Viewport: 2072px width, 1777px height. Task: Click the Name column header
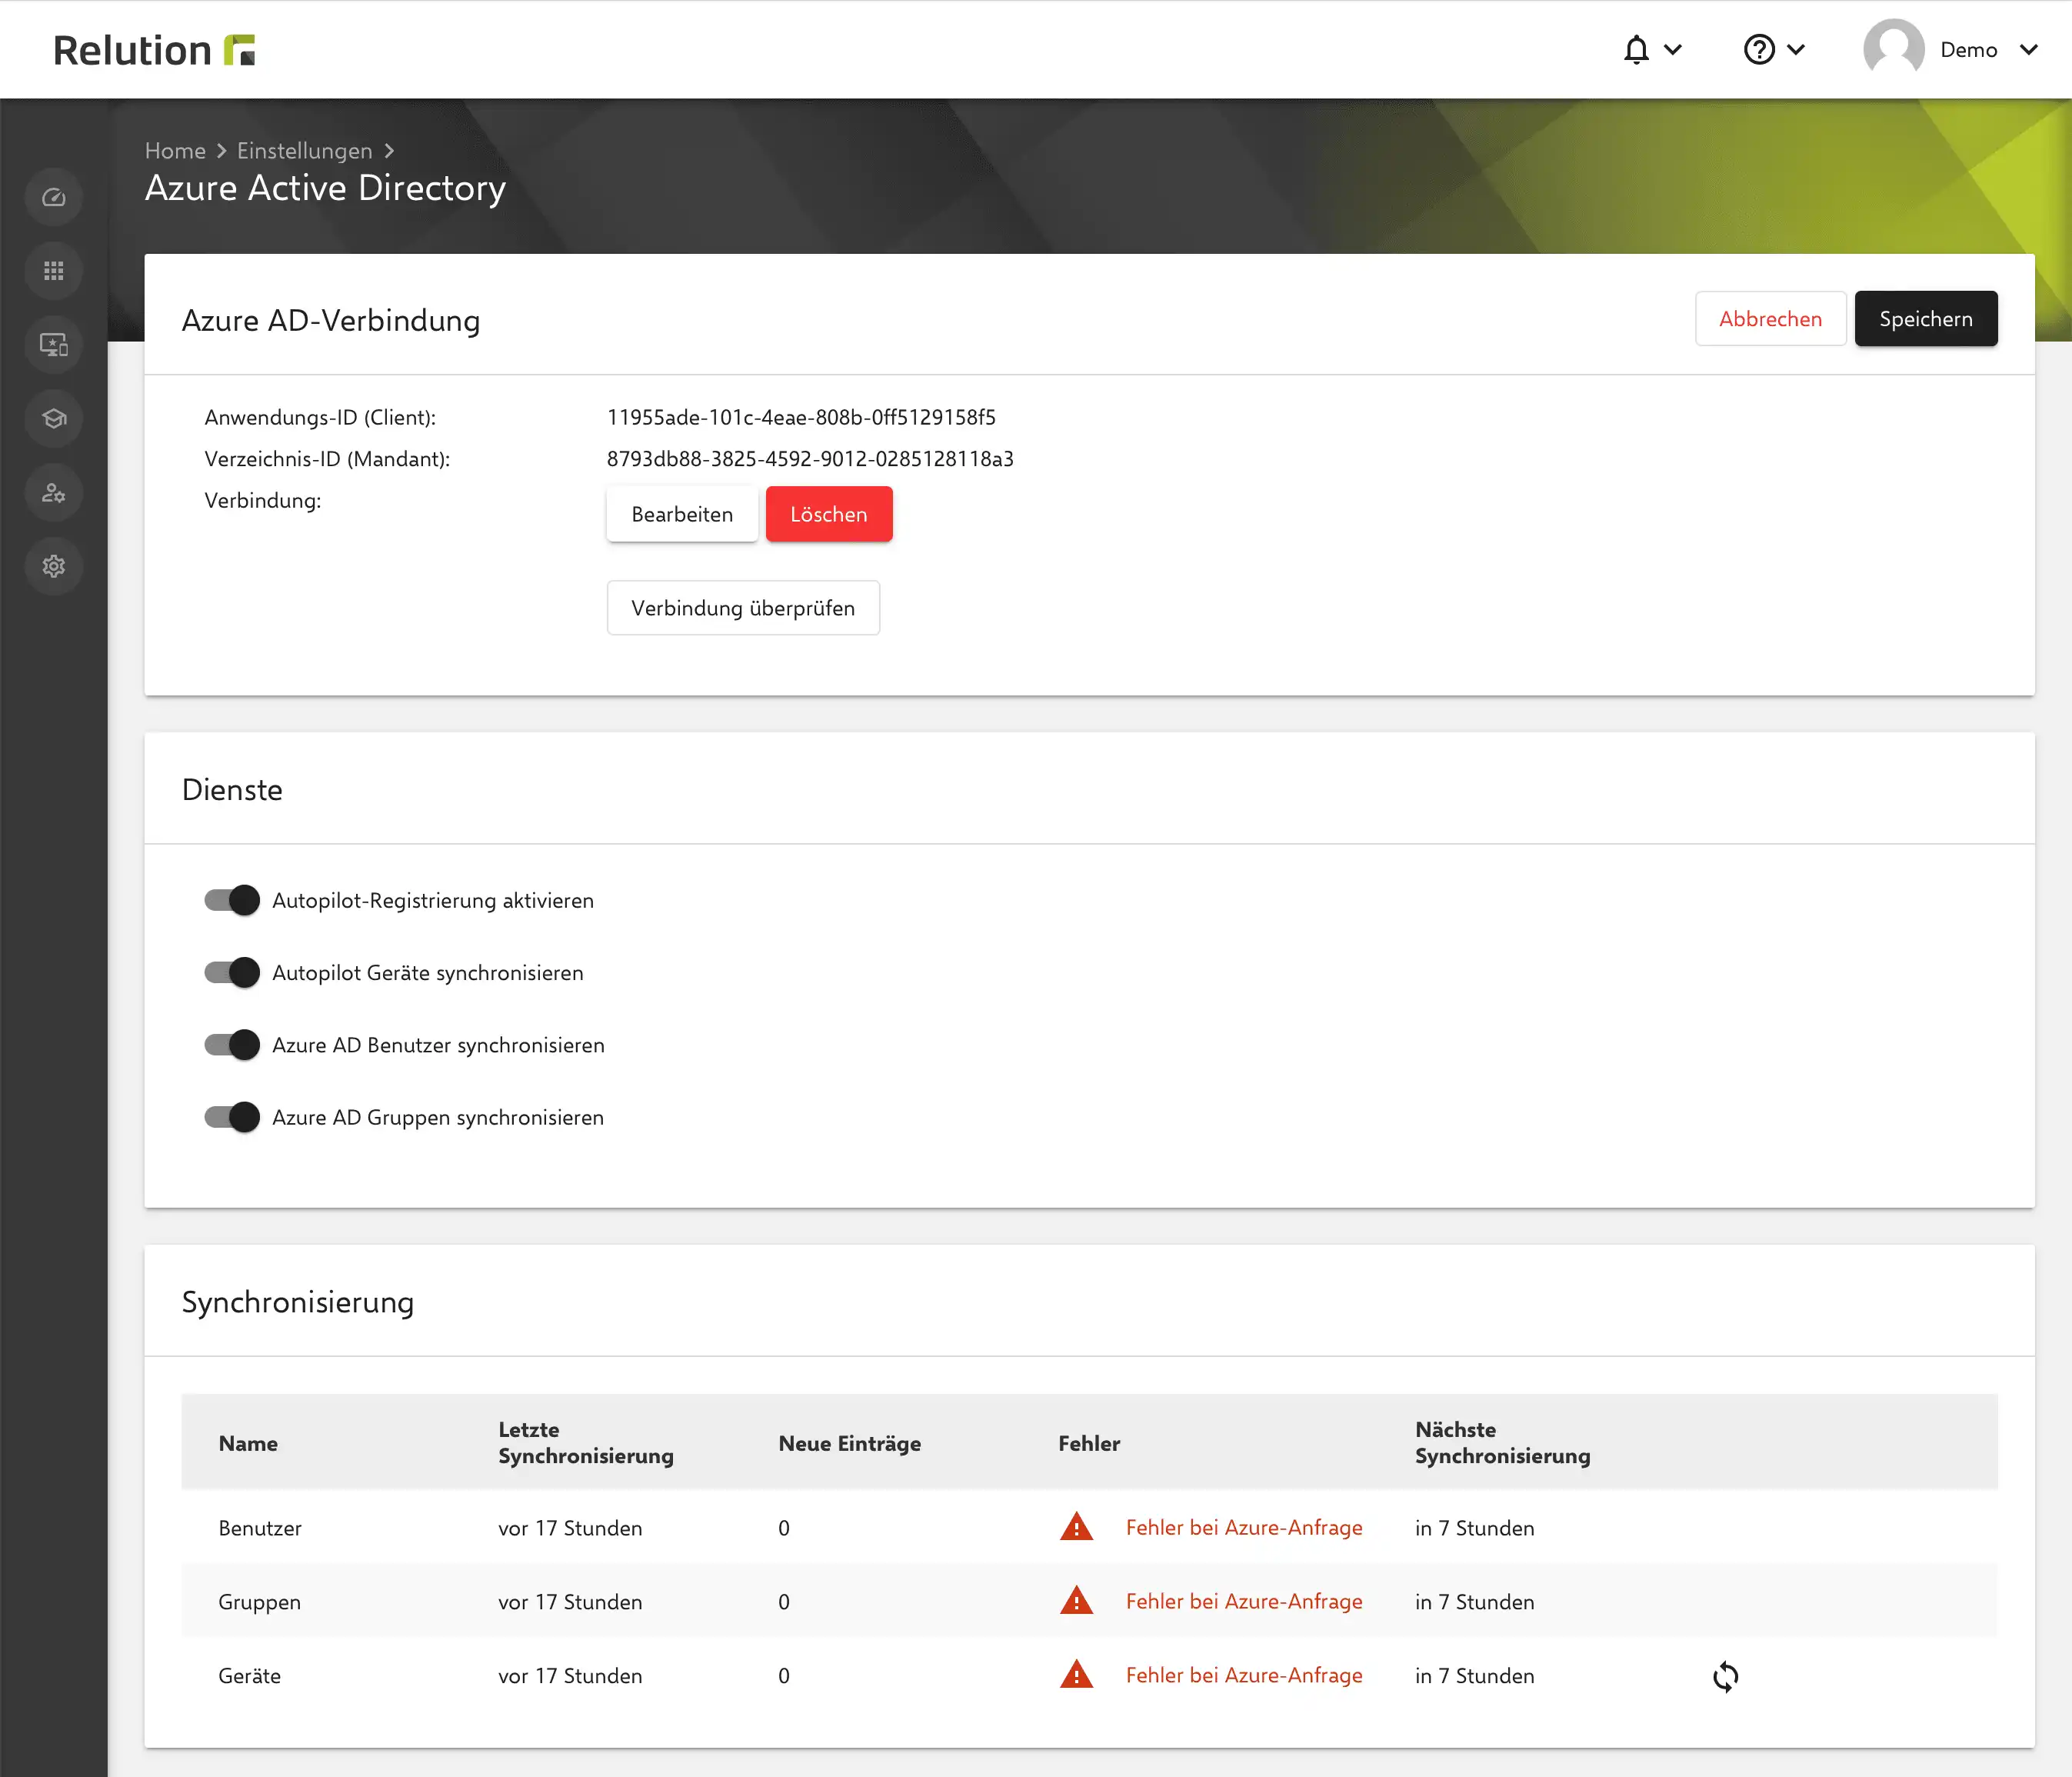coord(248,1443)
